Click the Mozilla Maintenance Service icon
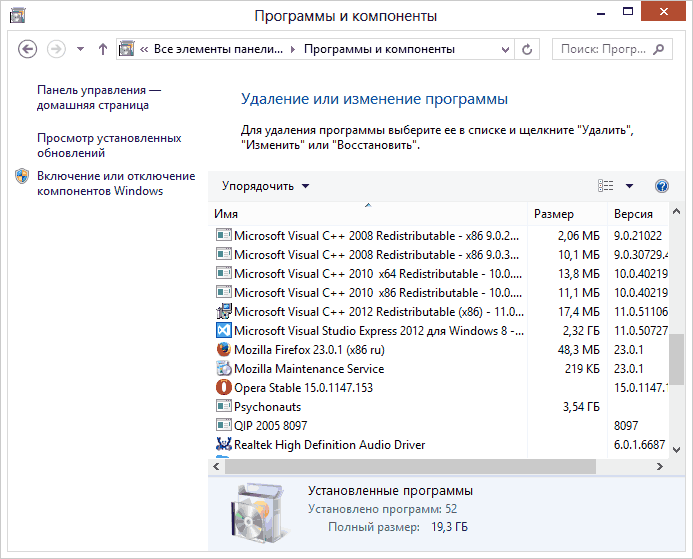The height and width of the screenshot is (559, 693). tap(224, 368)
